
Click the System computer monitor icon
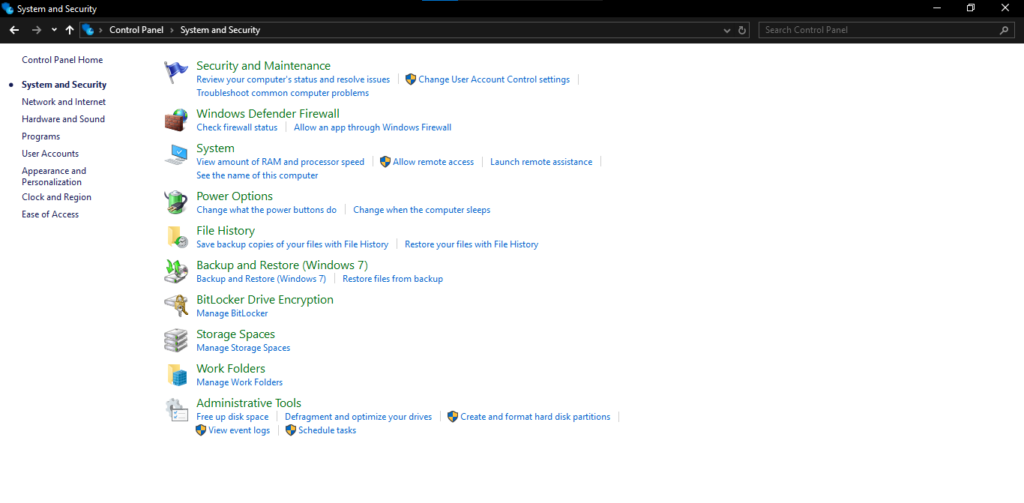click(176, 155)
